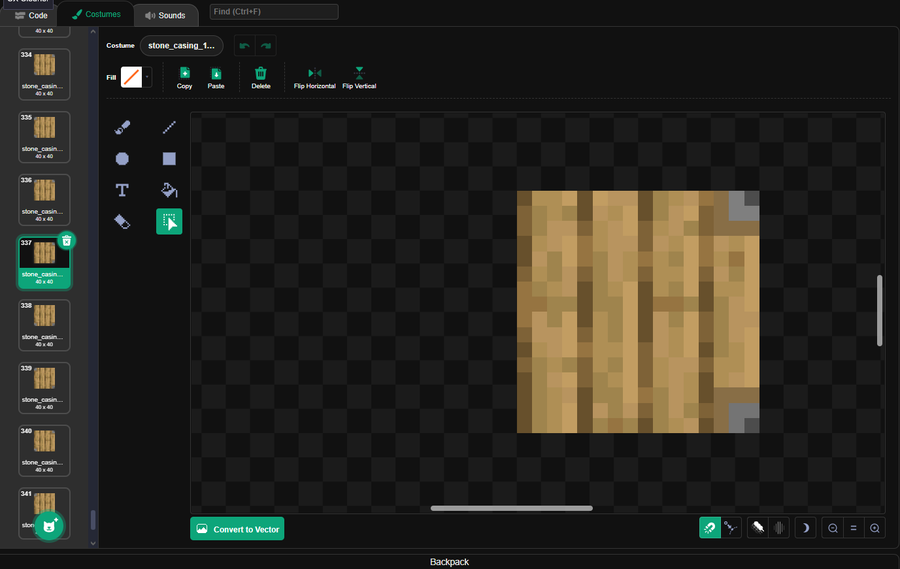
Task: Toggle the magnet snapping option
Action: pyautogui.click(x=710, y=528)
